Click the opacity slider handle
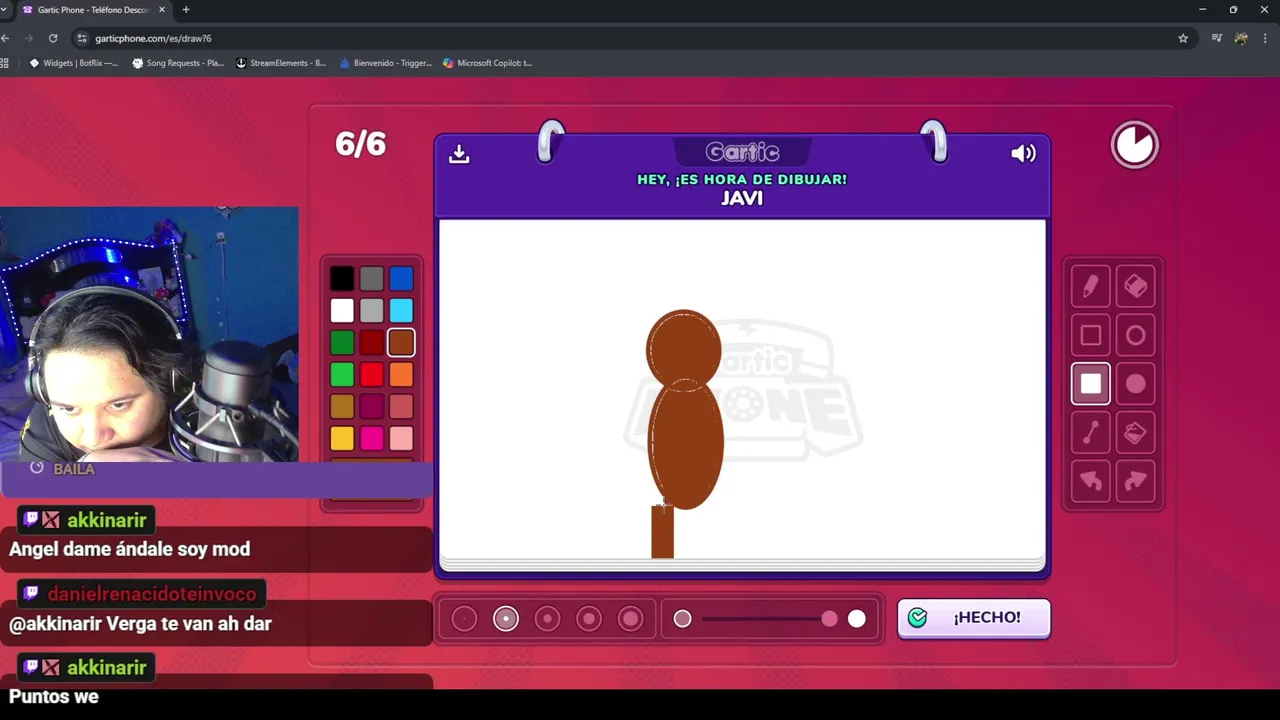 [x=829, y=619]
